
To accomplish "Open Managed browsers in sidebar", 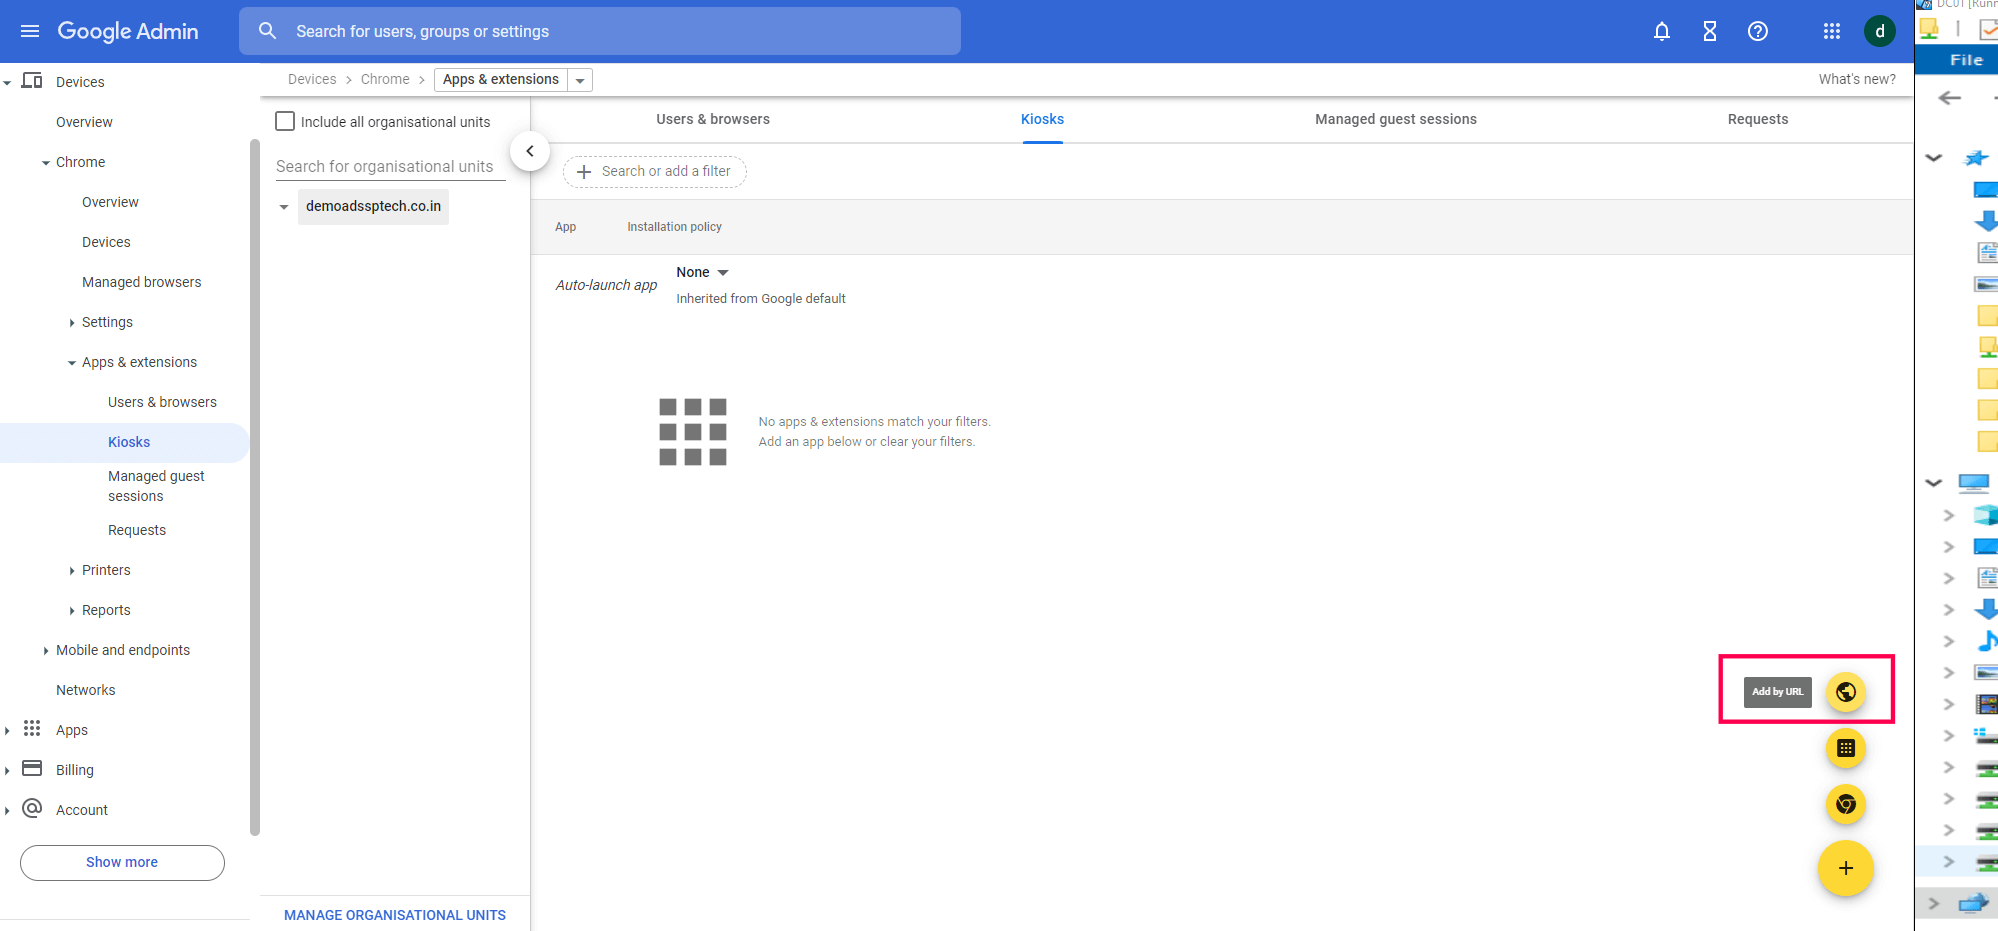I will click(142, 282).
